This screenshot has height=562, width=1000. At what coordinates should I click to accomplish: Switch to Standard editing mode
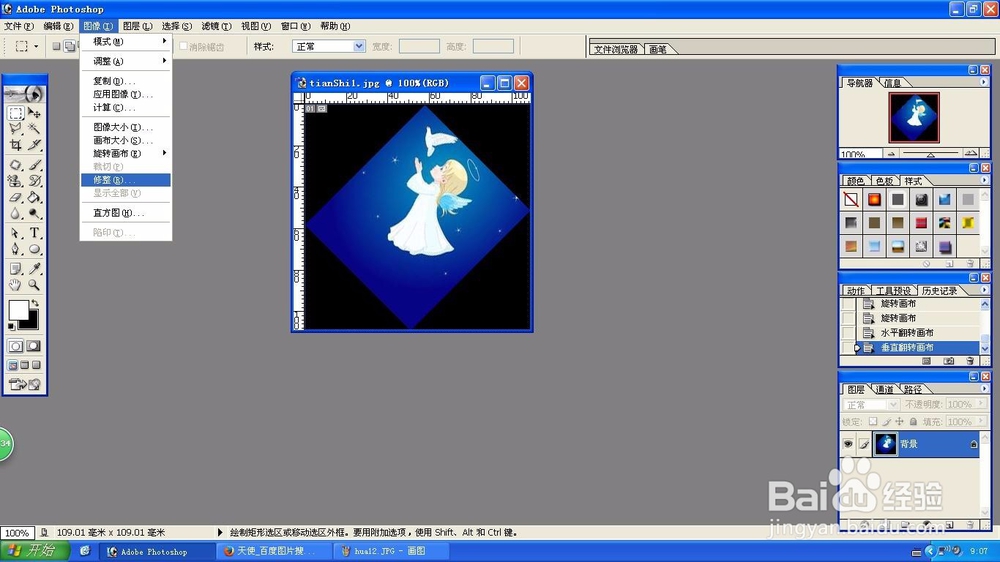pos(16,346)
